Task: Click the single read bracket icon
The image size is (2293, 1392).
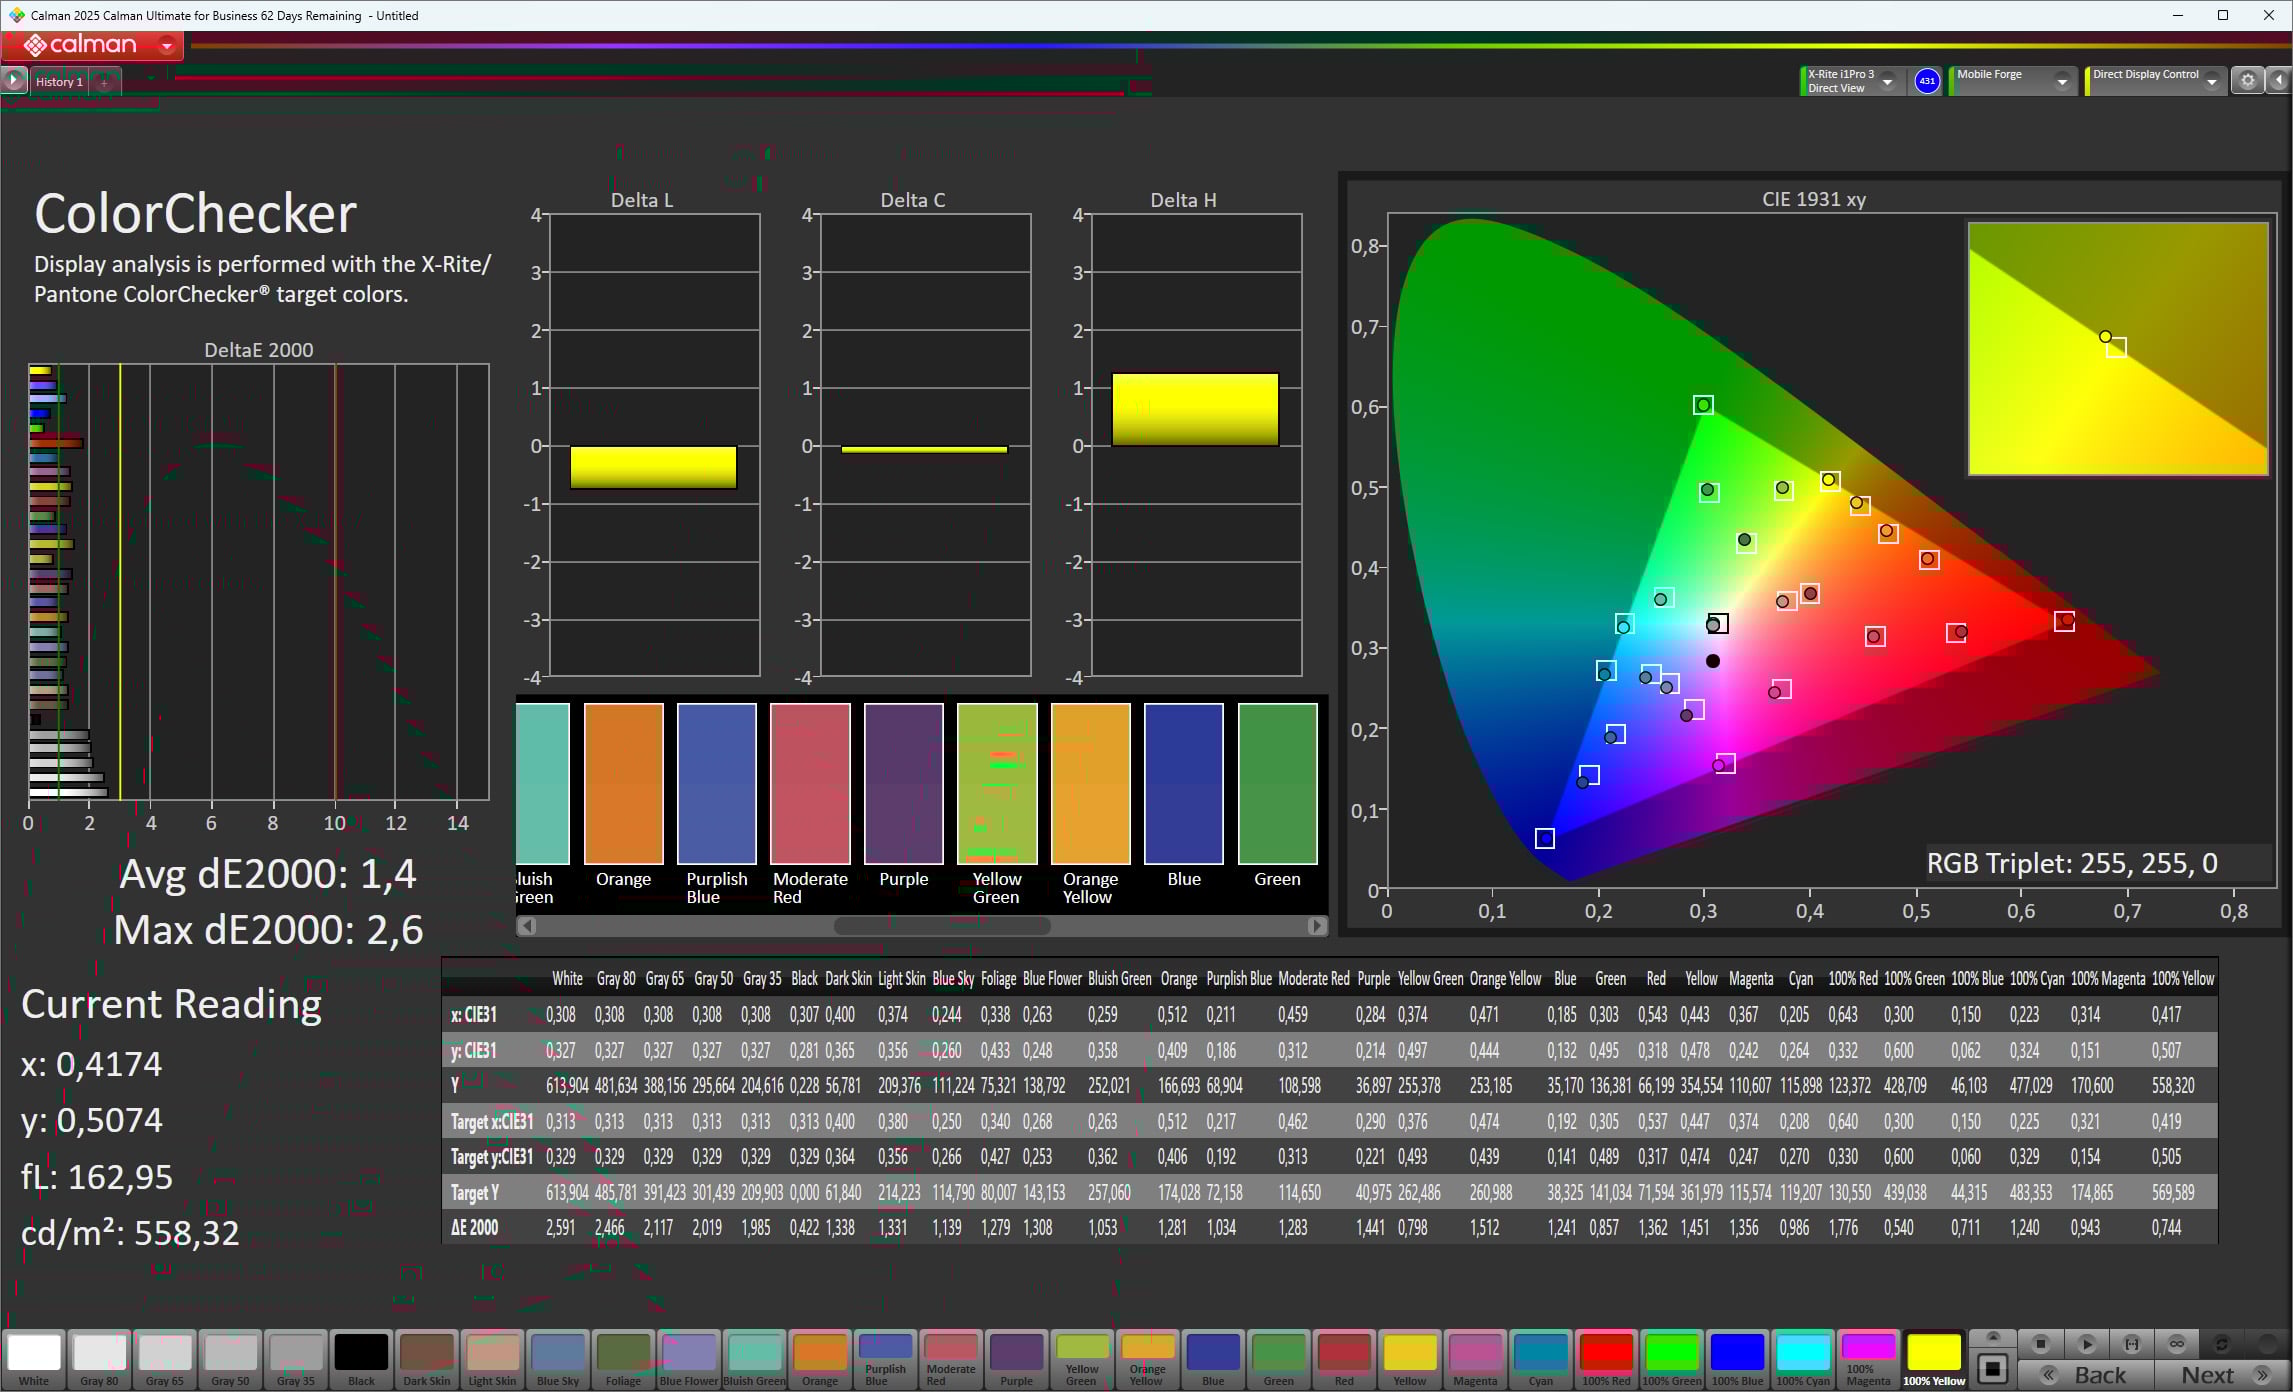Action: click(2131, 1343)
